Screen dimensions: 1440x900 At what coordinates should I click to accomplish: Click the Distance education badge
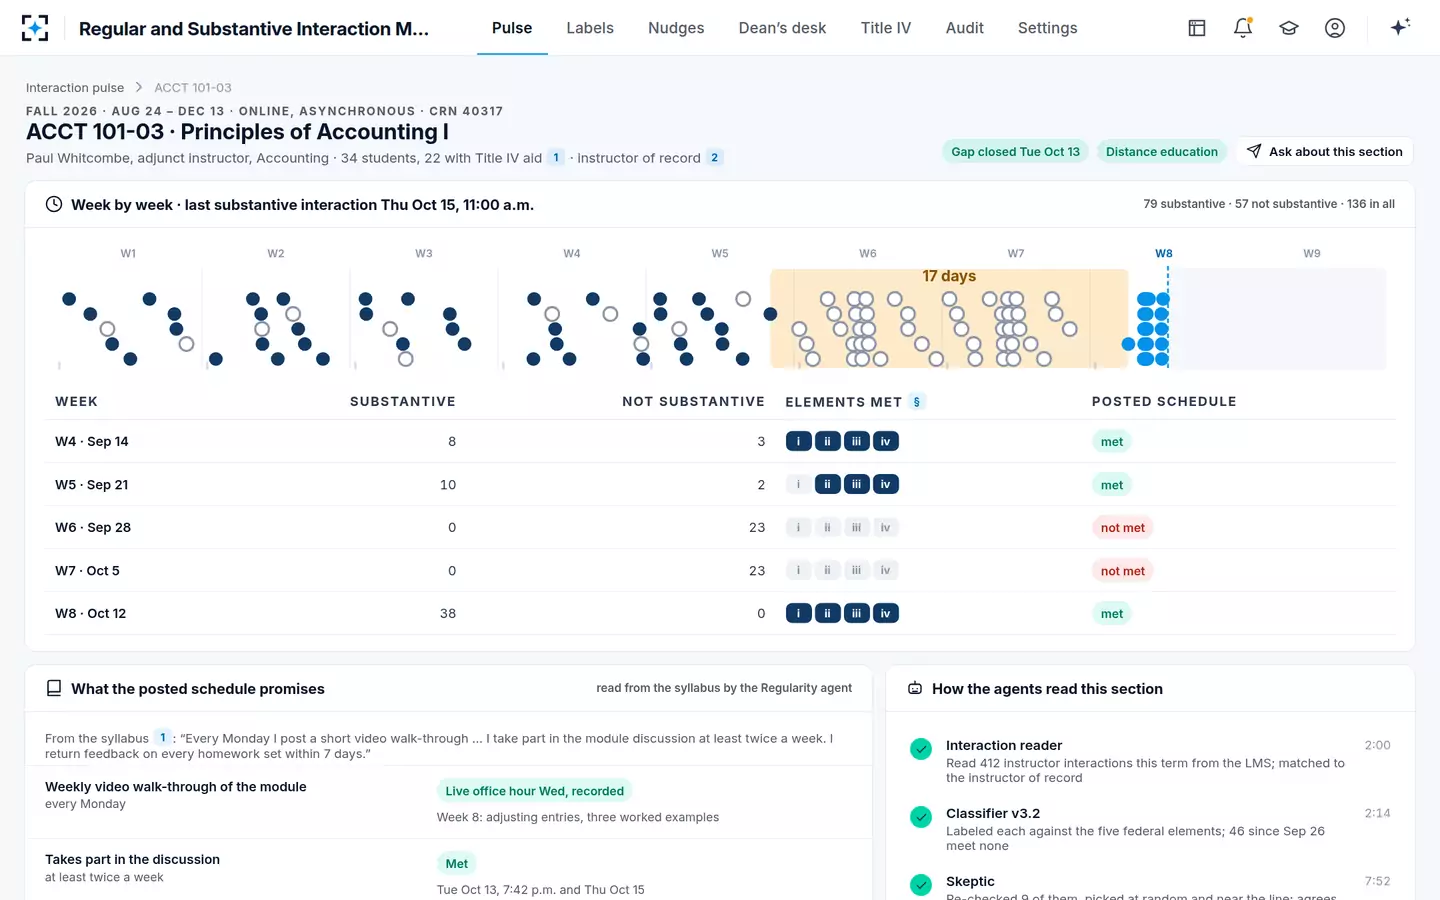1162,152
